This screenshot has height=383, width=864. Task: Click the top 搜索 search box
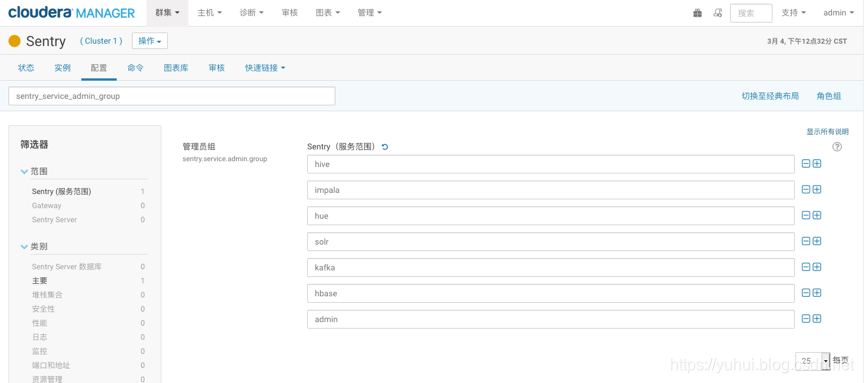751,13
